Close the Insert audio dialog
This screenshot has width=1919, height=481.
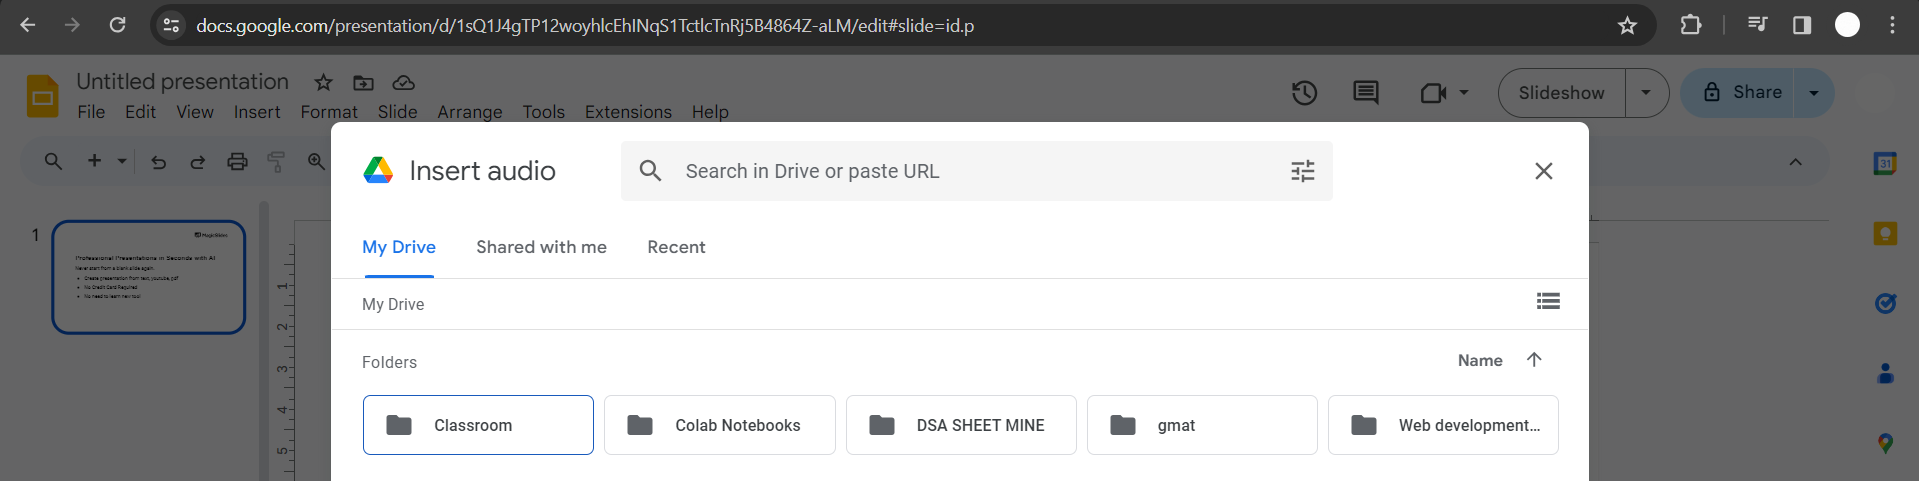click(x=1543, y=171)
